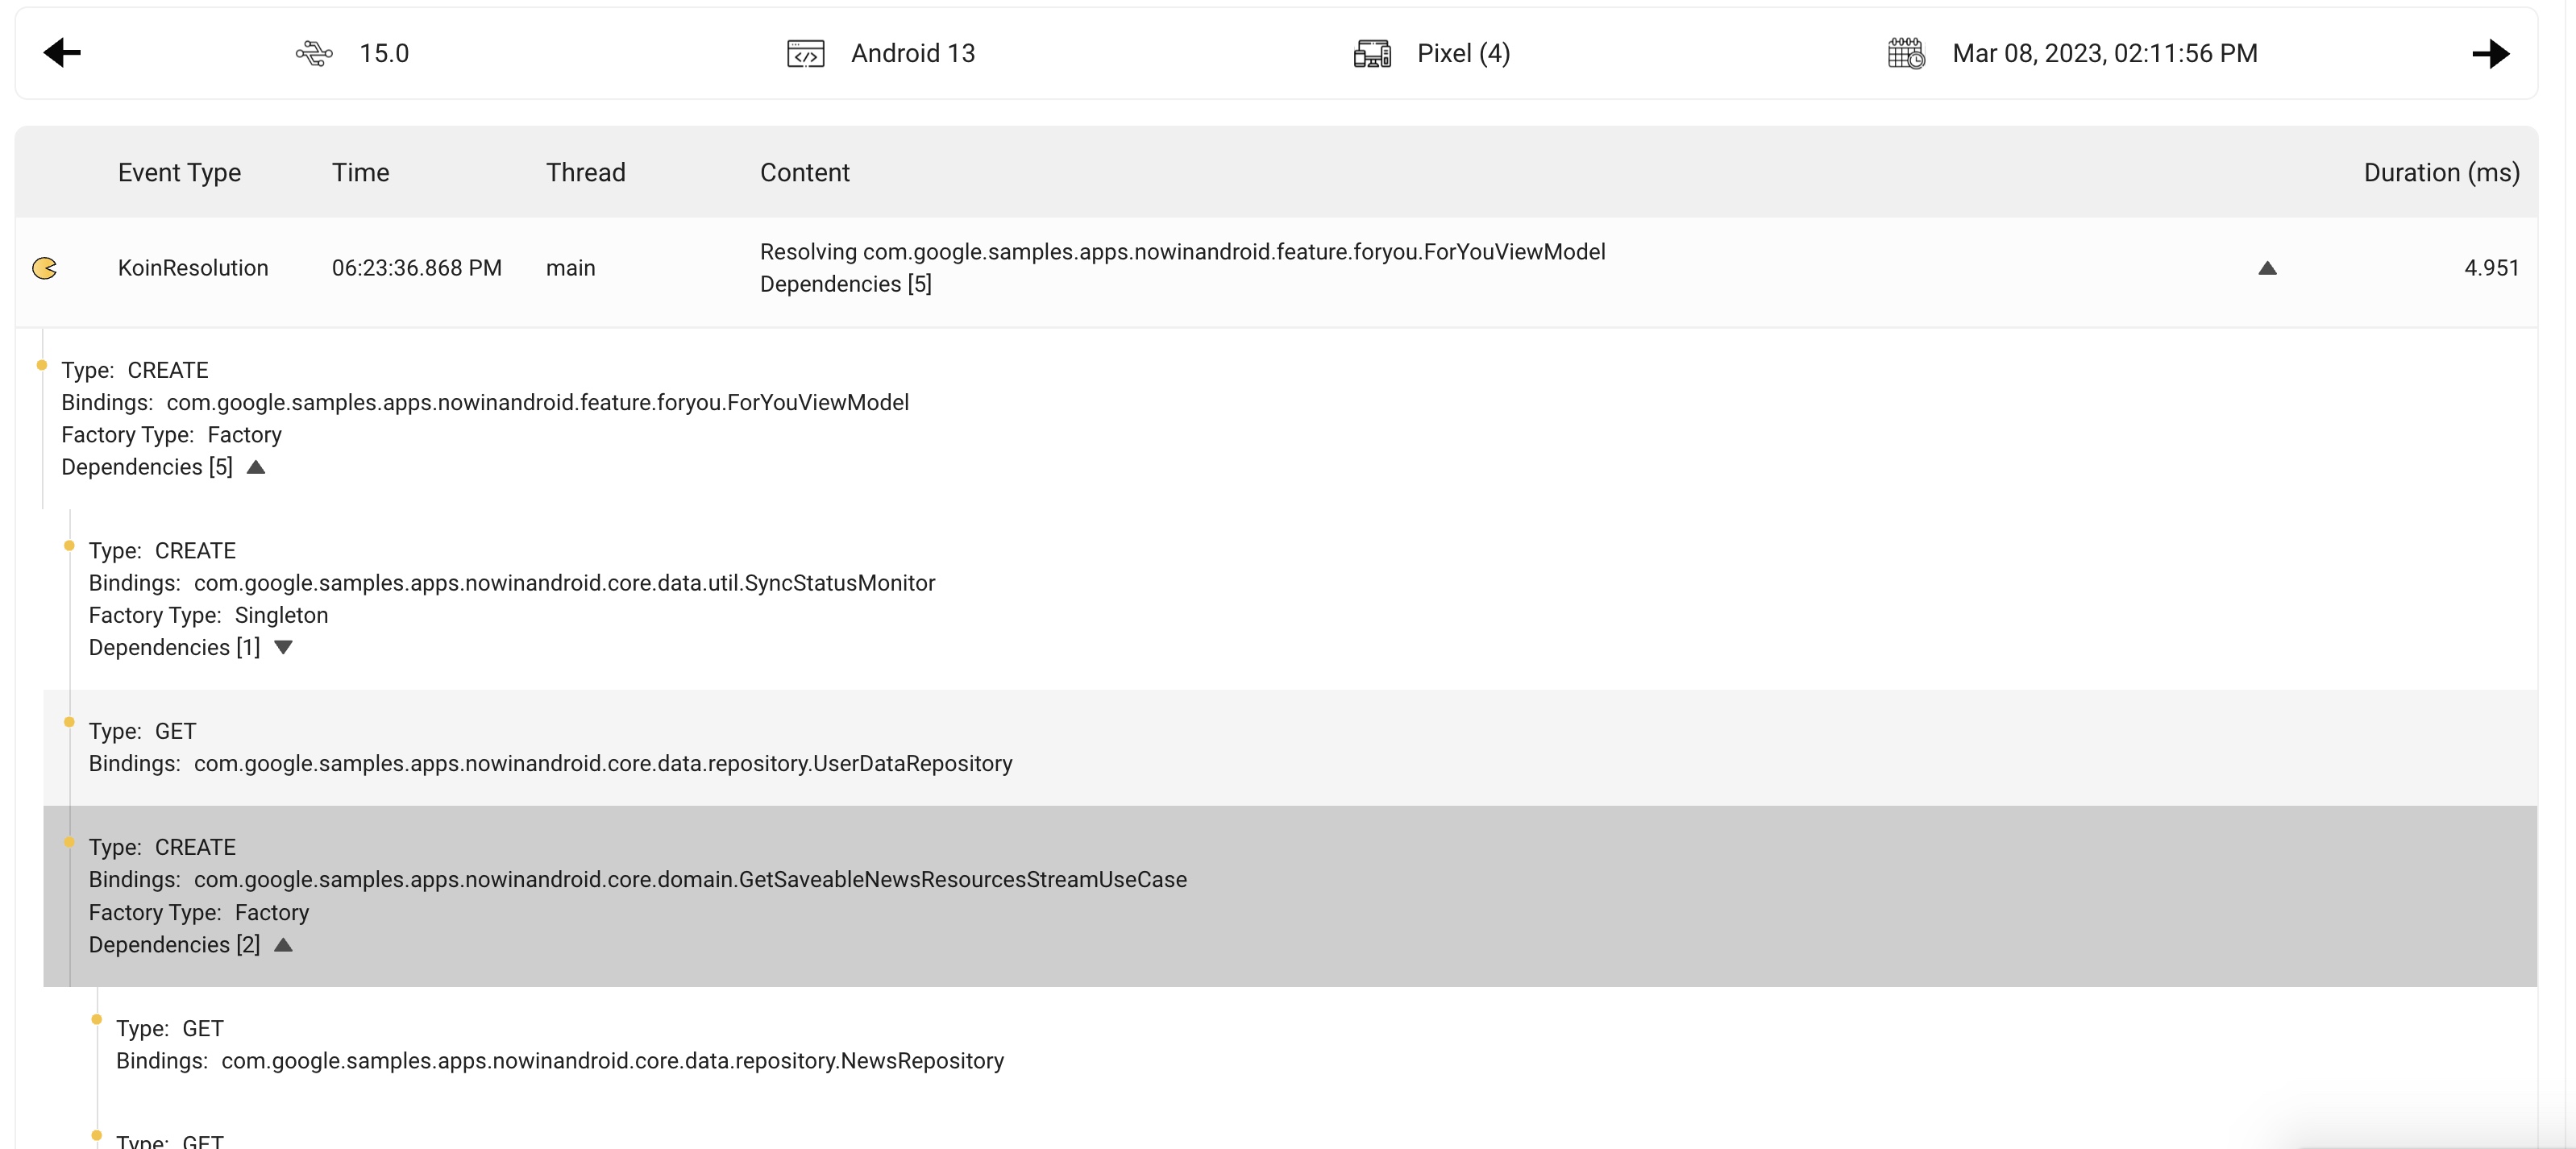
Task: Click the Thread column header
Action: 585,172
